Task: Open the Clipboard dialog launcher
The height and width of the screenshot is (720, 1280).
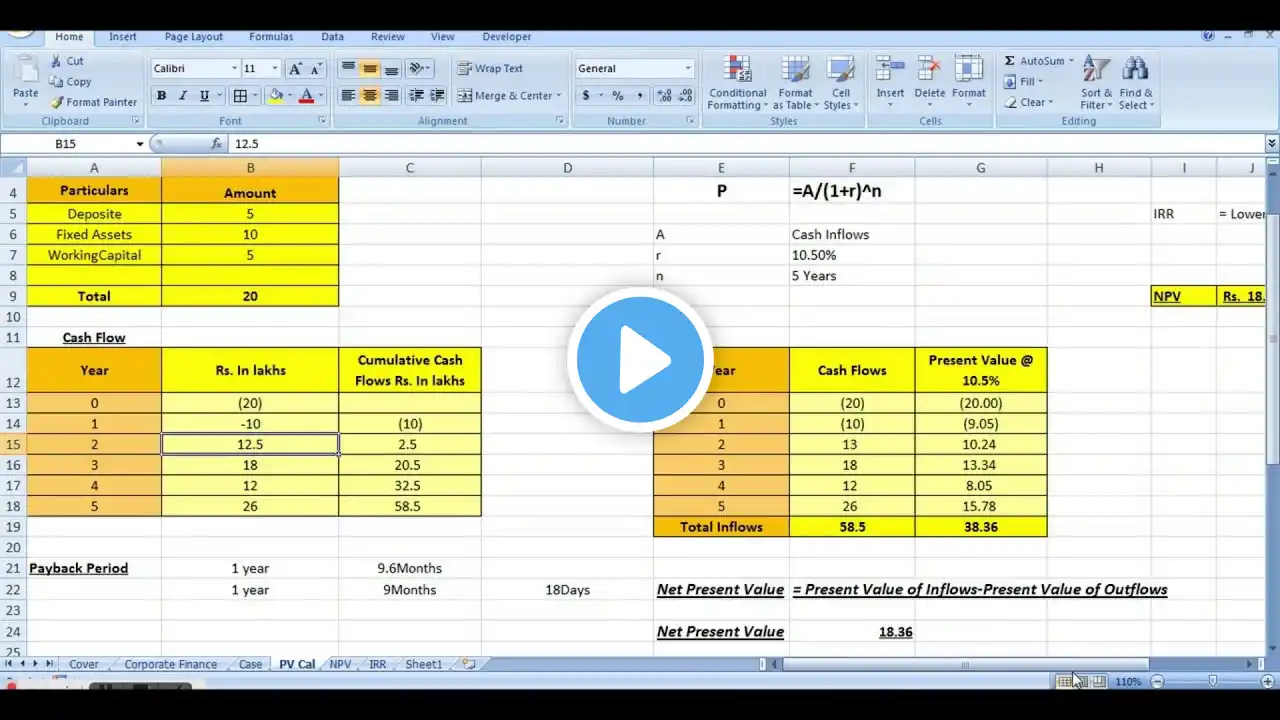Action: 135,121
